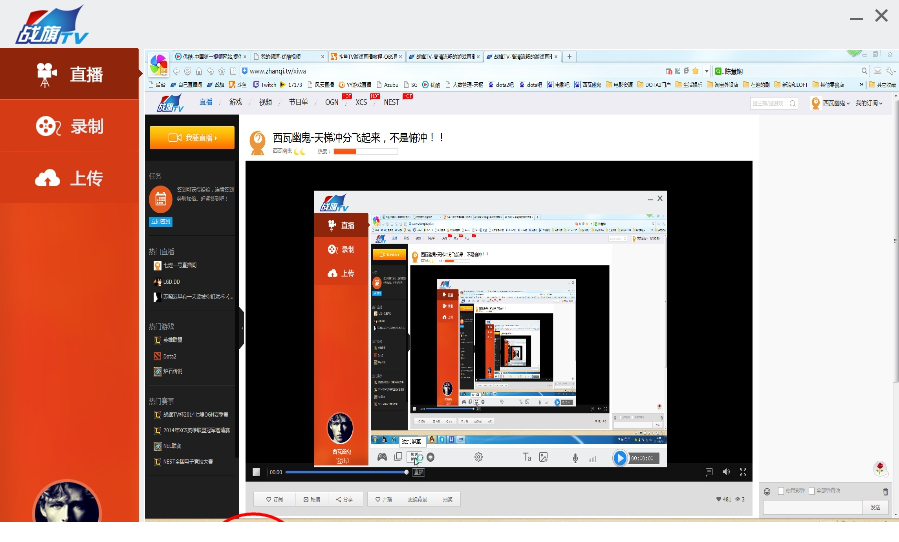Screen dimensions: 899x542
Task: Click the Twitch bookmark
Action: click(265, 84)
